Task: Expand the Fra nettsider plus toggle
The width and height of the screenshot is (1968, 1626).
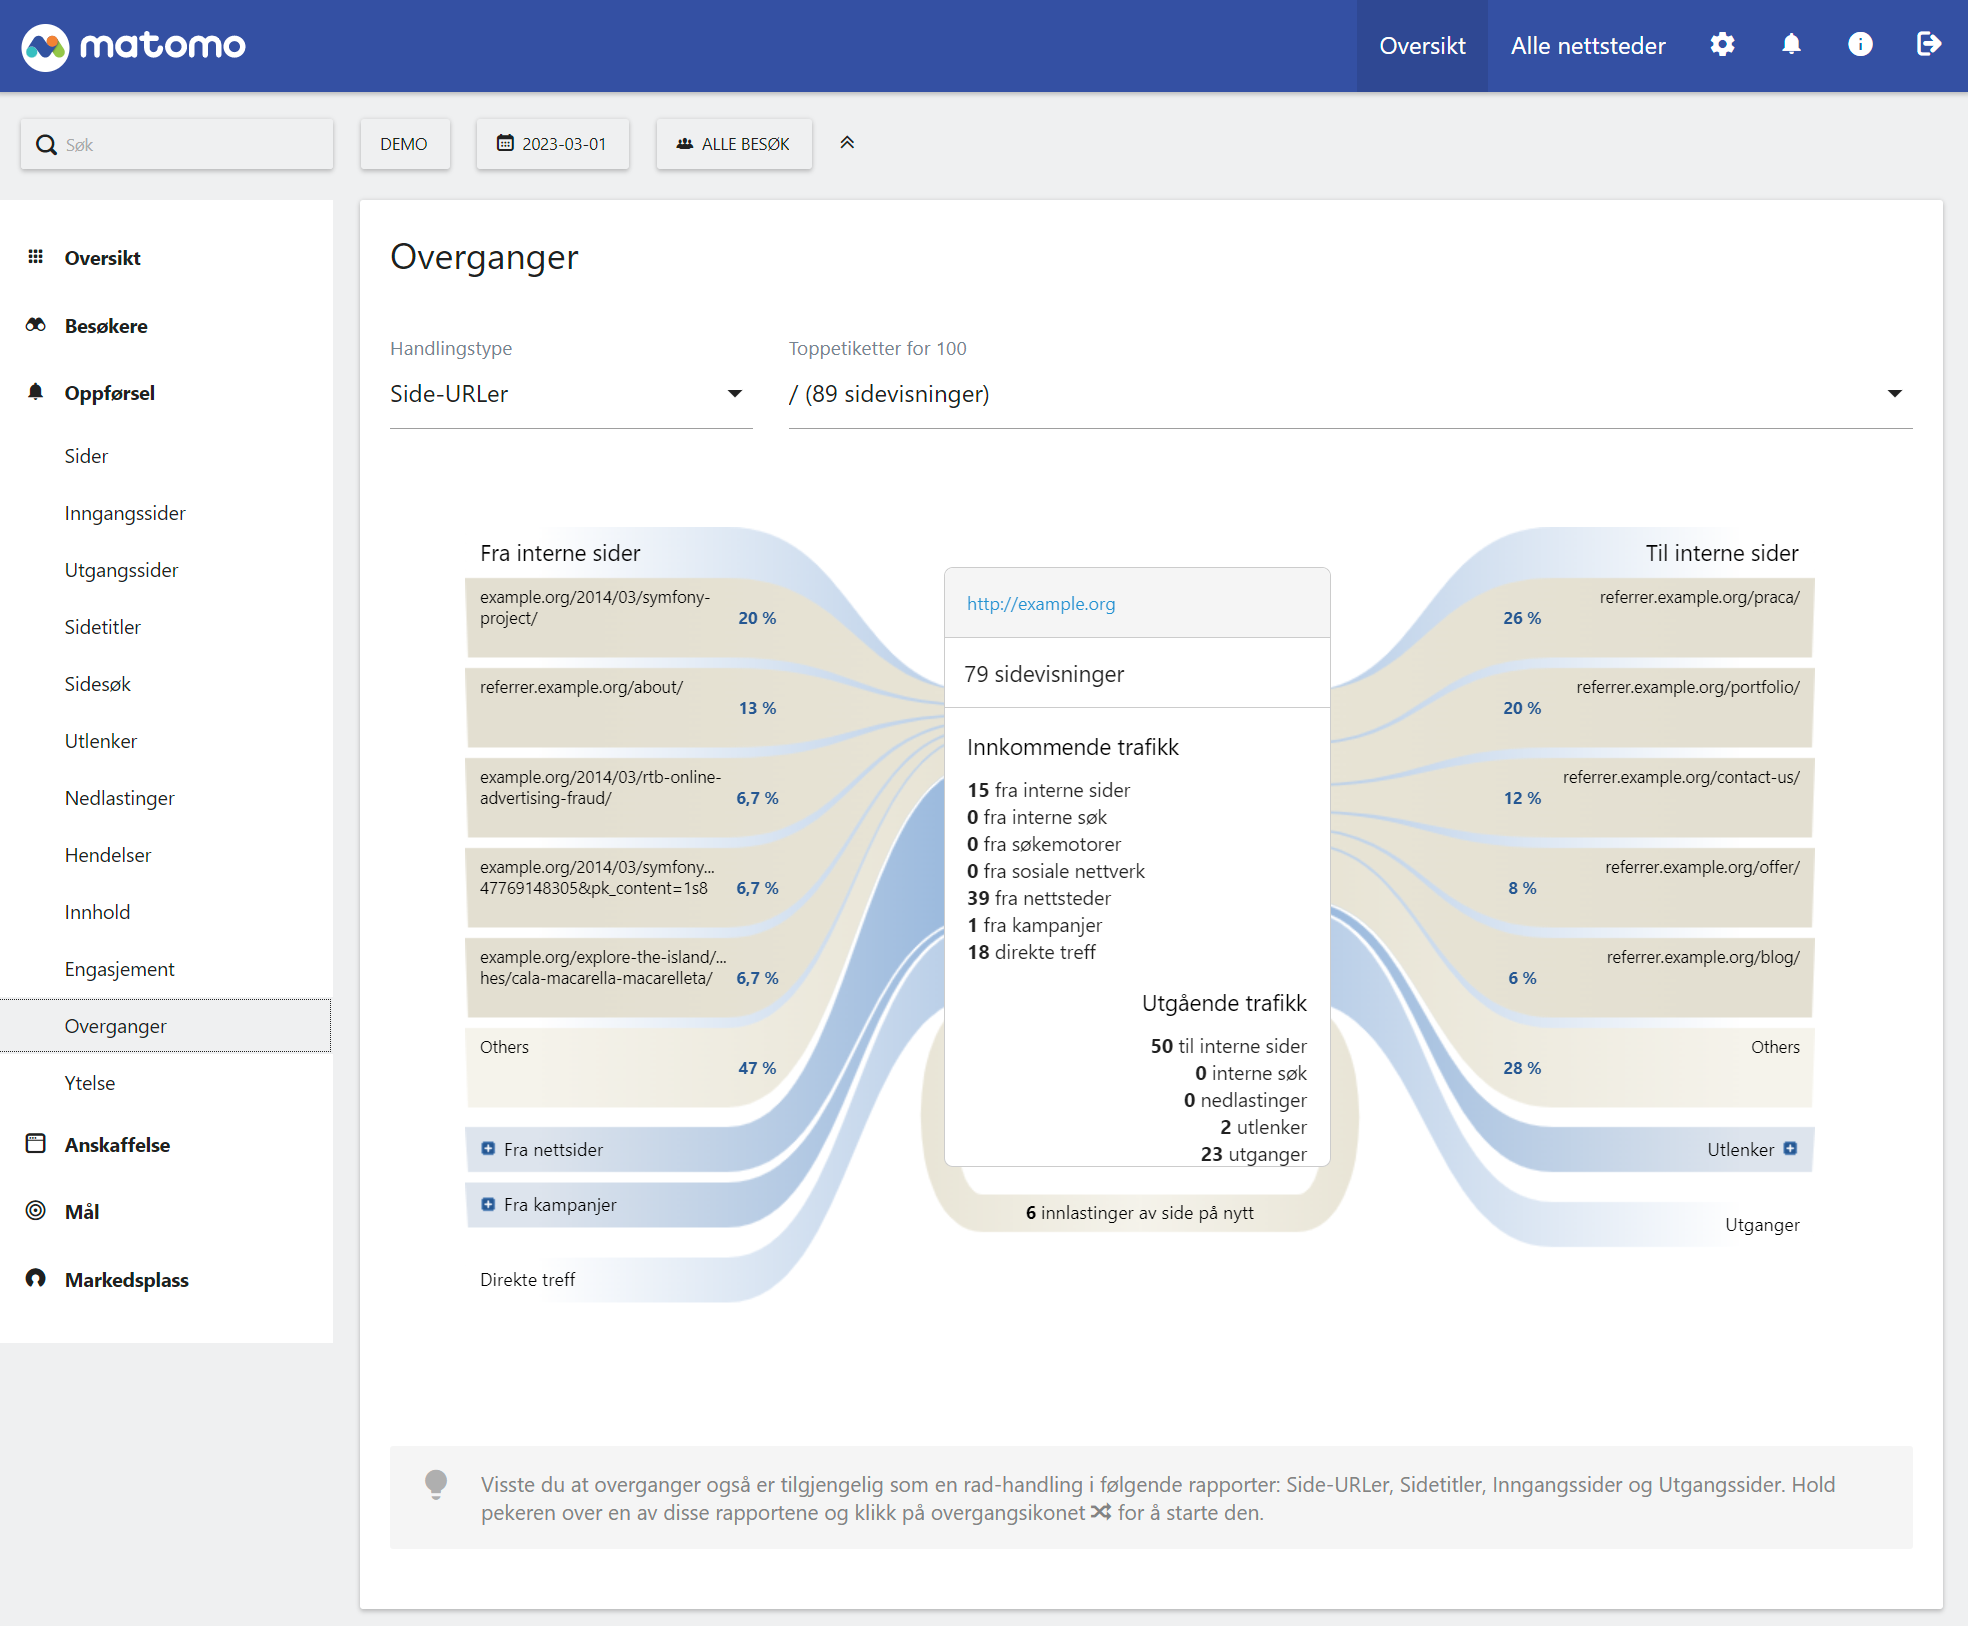Action: click(x=488, y=1149)
